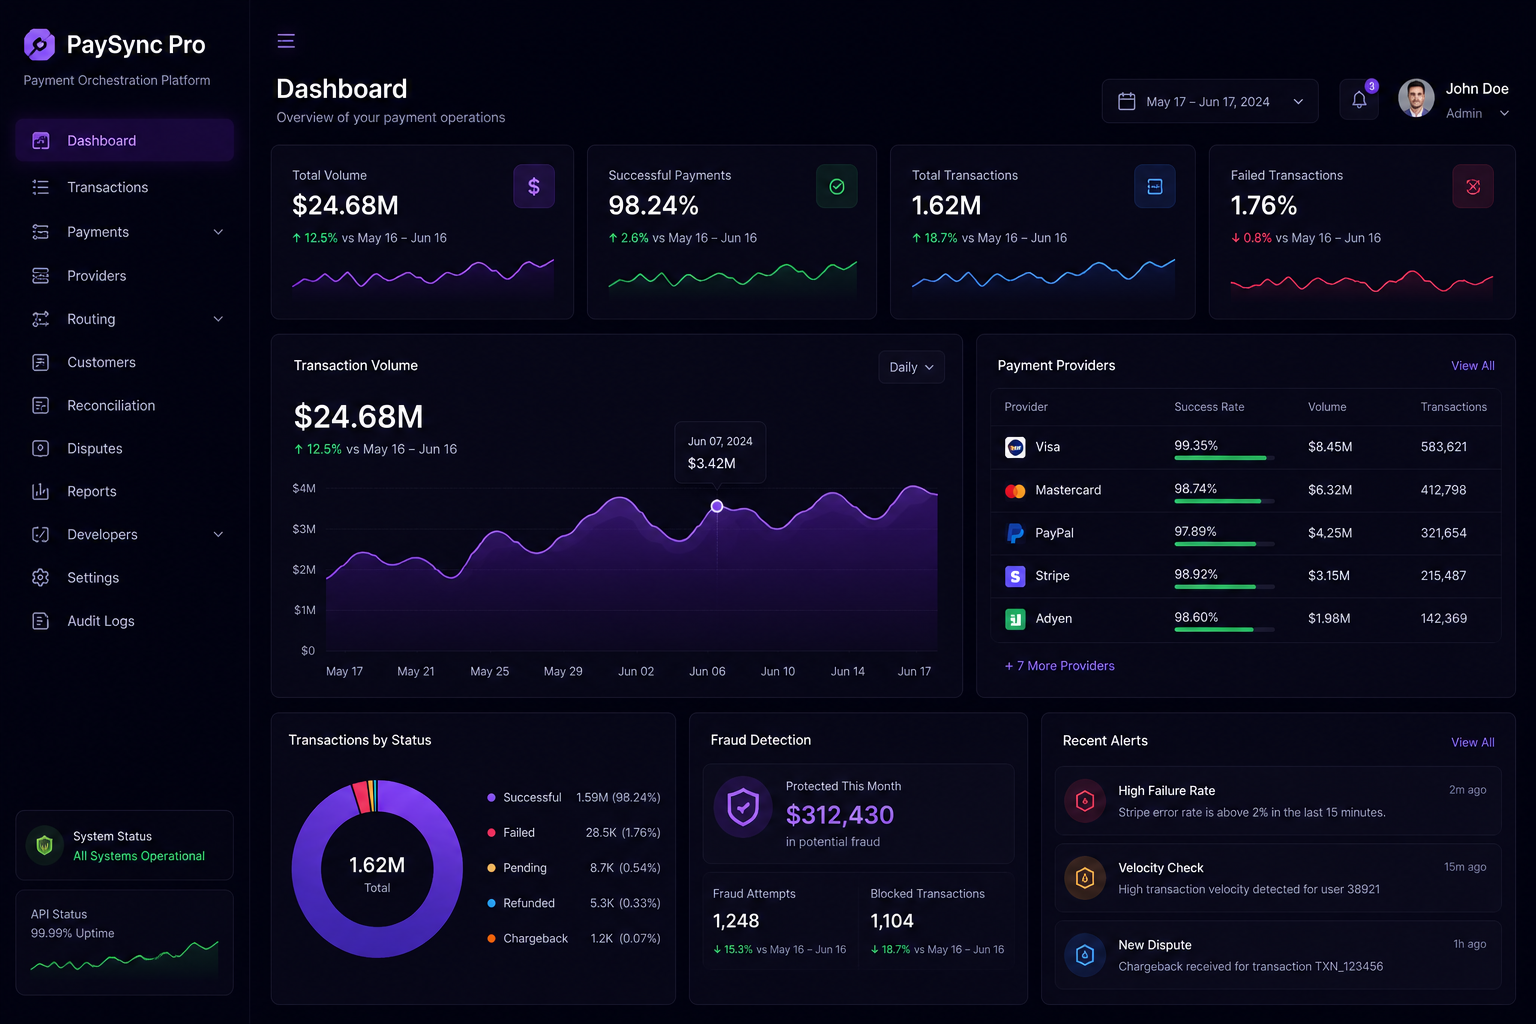Click the checkmark icon in Successful Payments card
This screenshot has height=1024, width=1536.
(837, 186)
